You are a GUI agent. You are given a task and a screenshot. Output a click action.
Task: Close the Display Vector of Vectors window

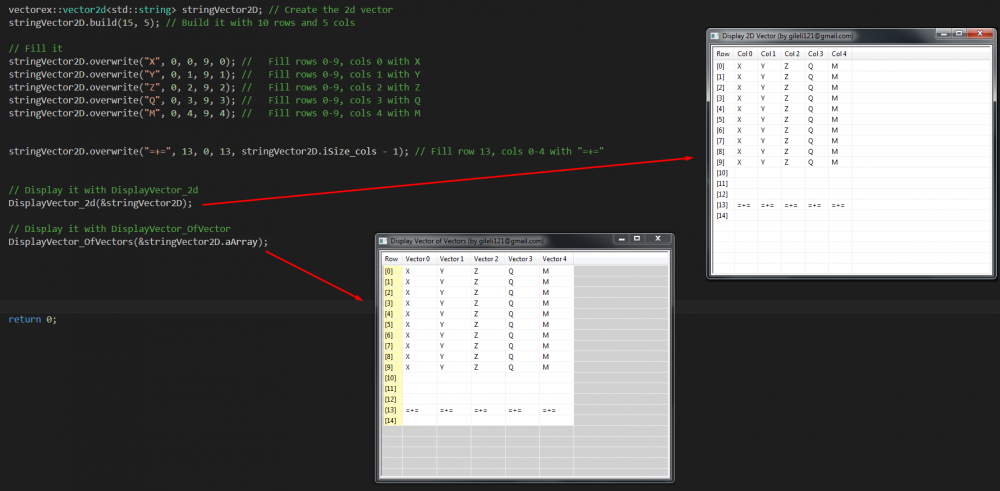656,239
